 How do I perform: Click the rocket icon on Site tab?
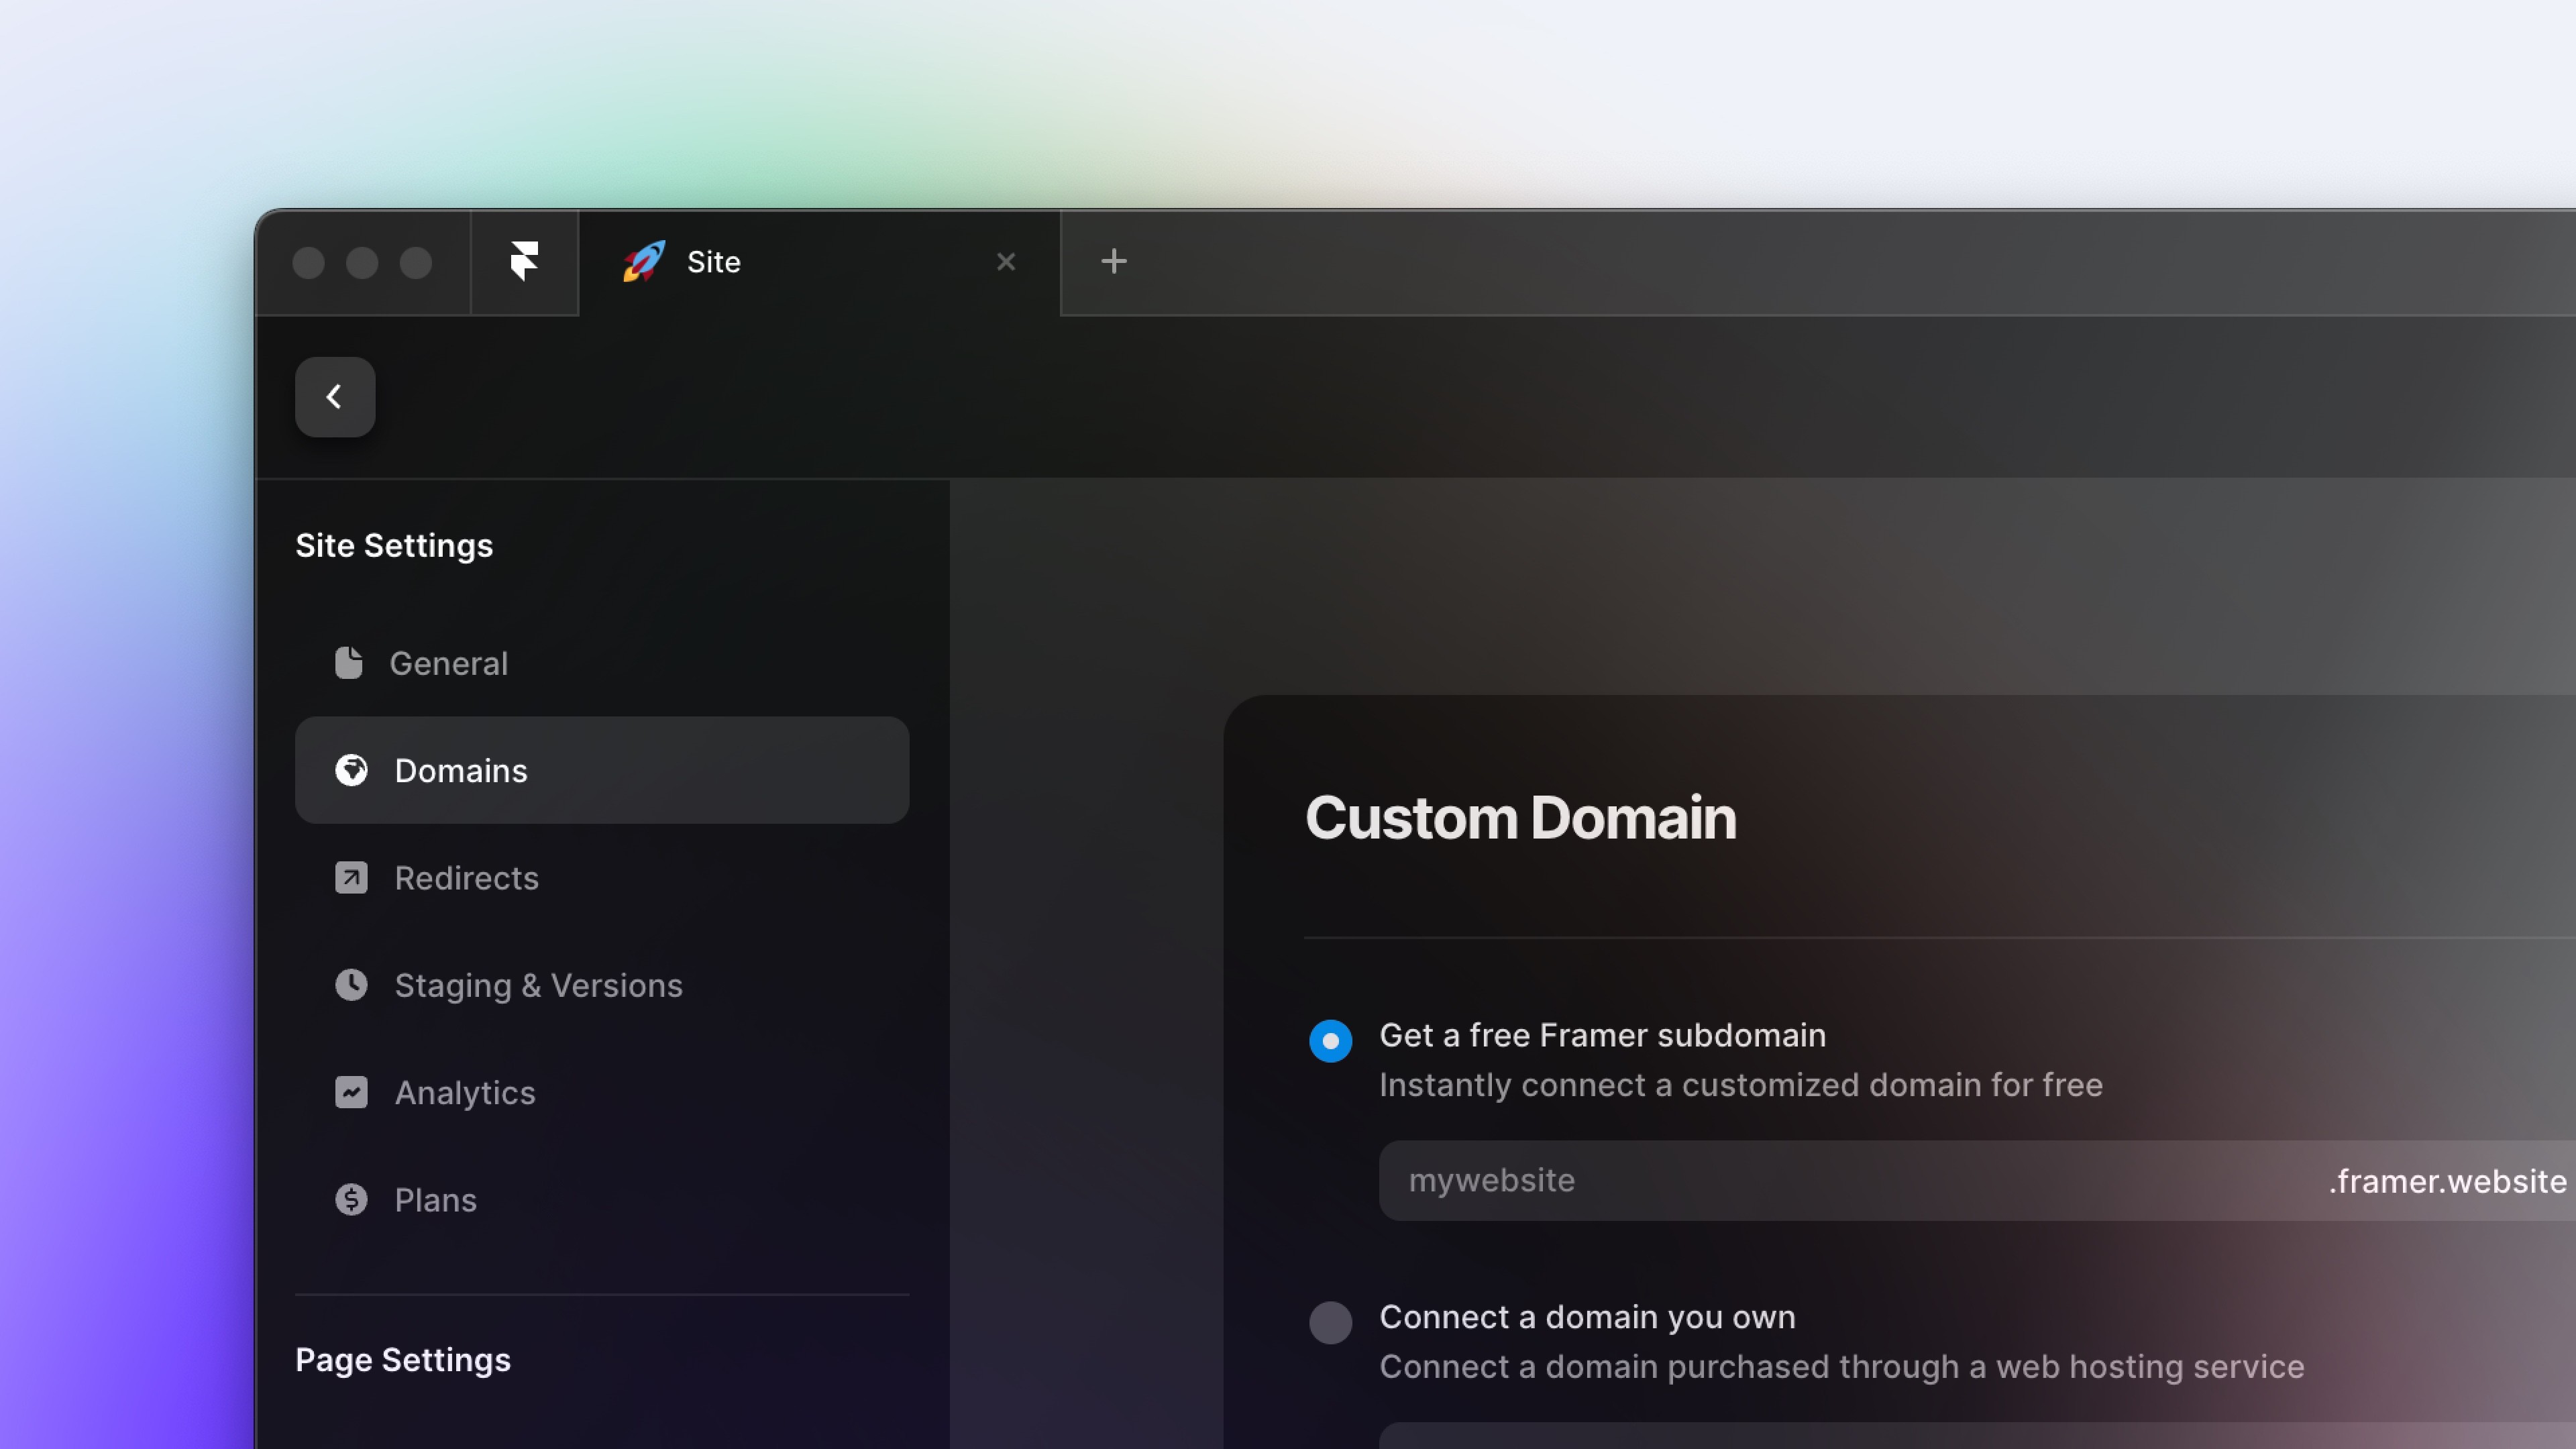(643, 262)
